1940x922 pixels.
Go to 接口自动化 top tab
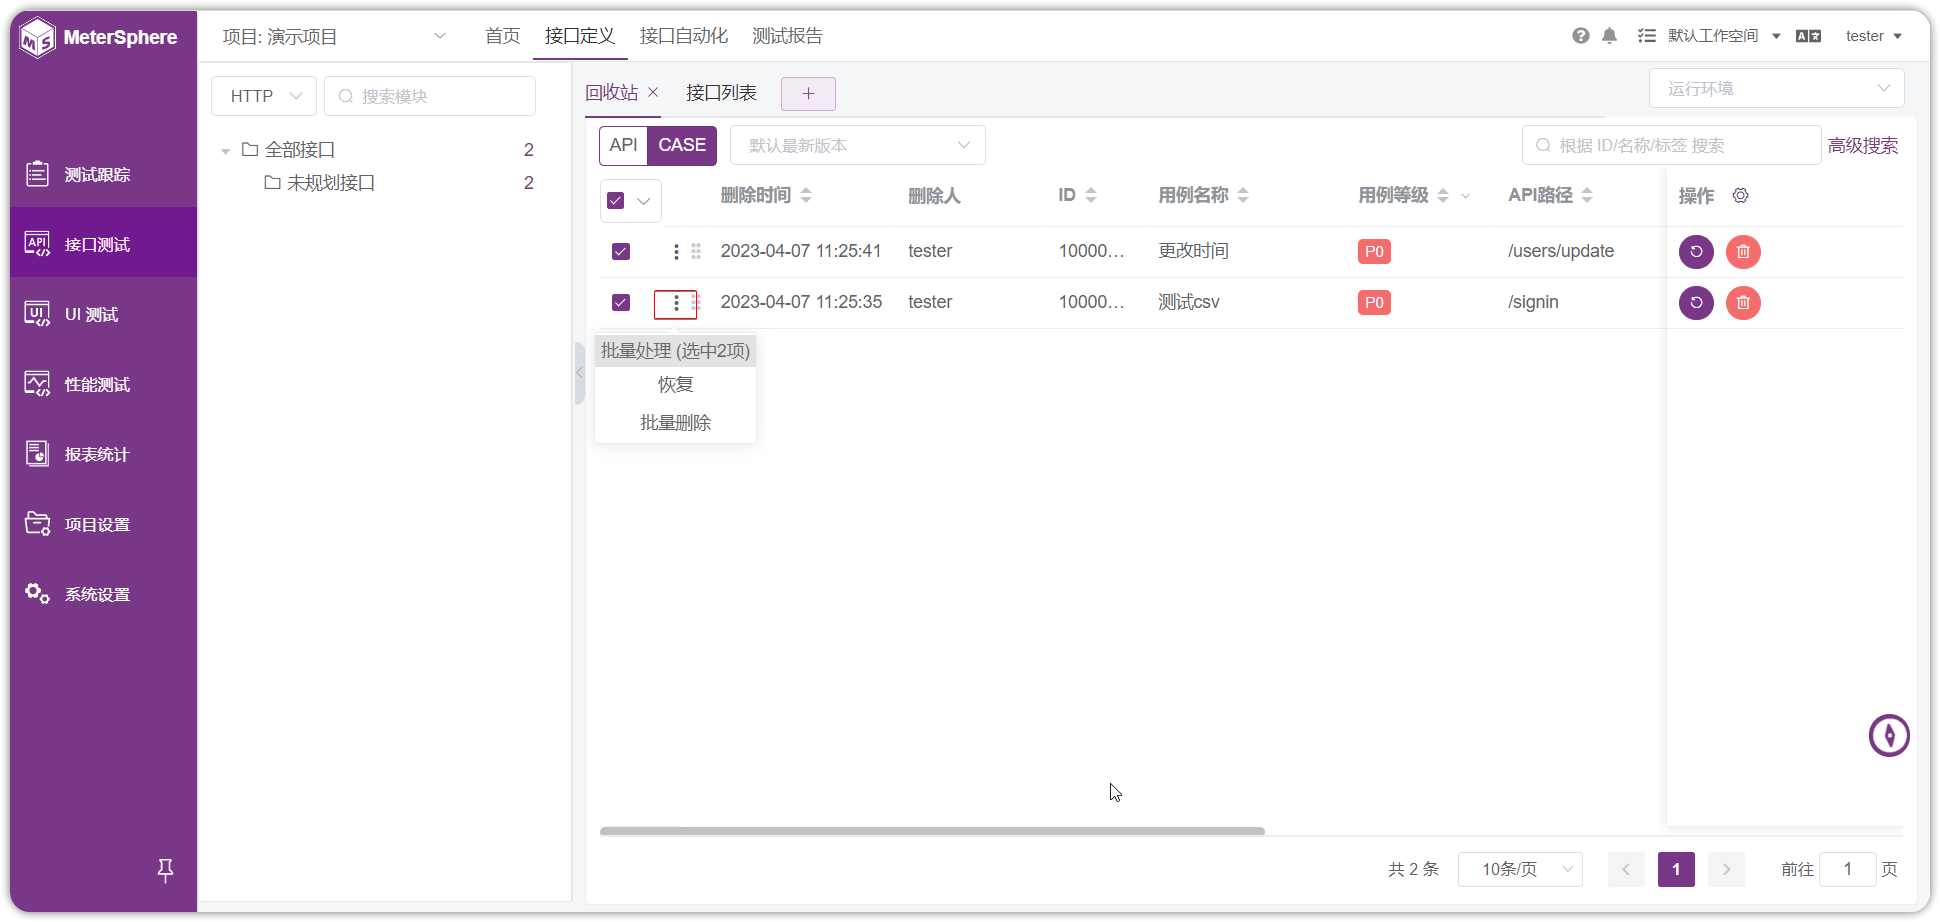tap(684, 36)
